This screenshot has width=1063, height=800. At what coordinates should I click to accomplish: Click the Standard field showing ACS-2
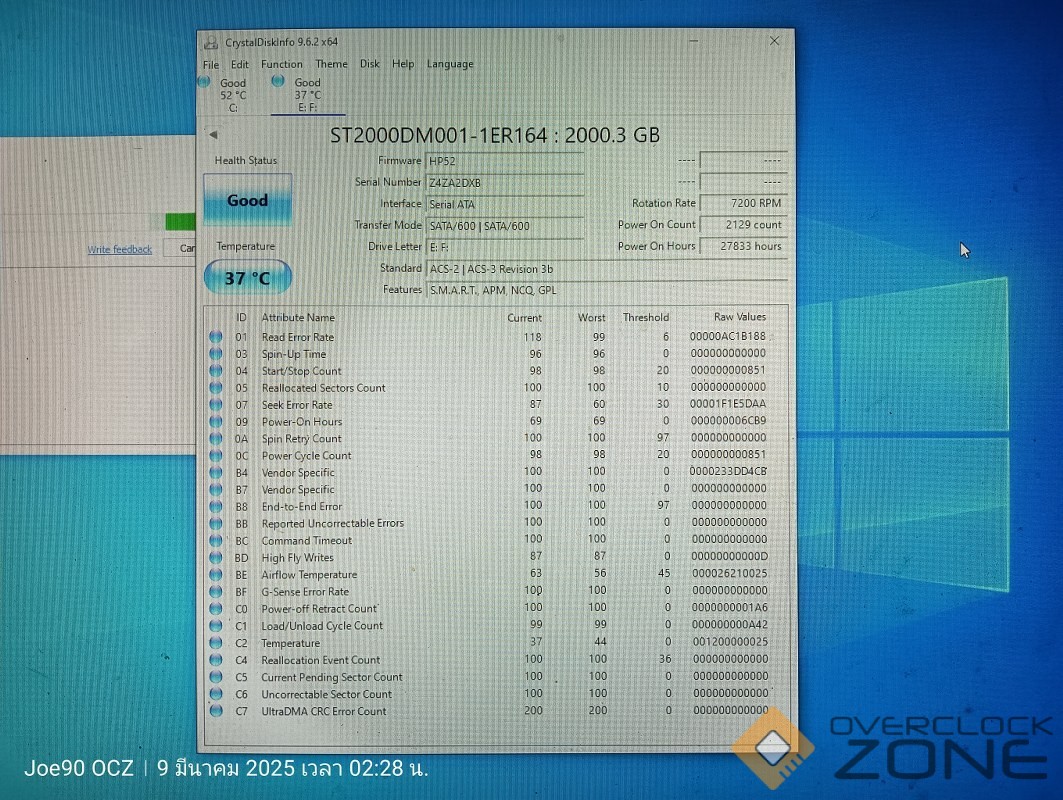point(607,269)
